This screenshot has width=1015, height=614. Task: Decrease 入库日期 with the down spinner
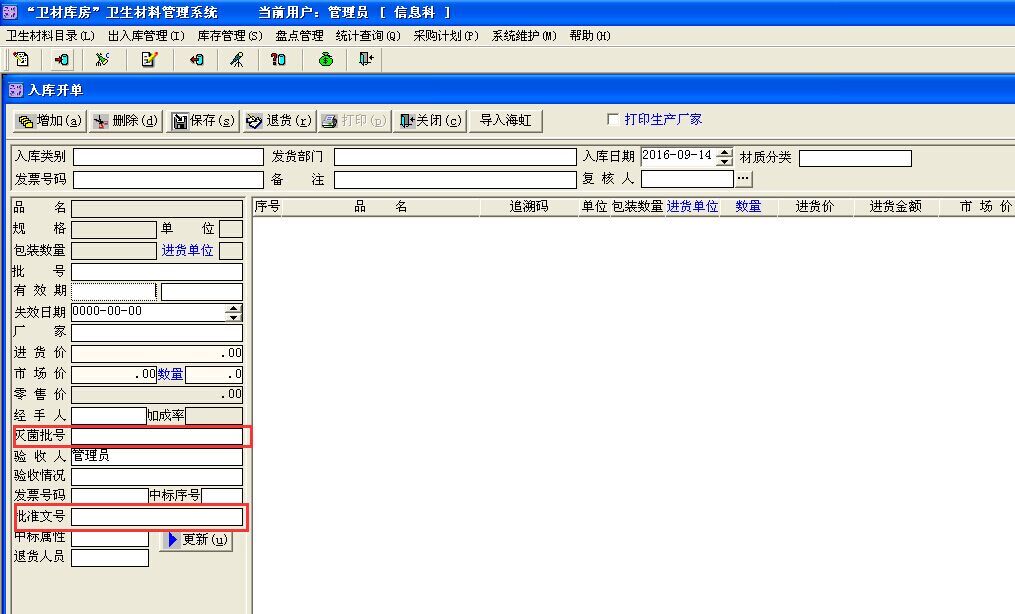[725, 161]
